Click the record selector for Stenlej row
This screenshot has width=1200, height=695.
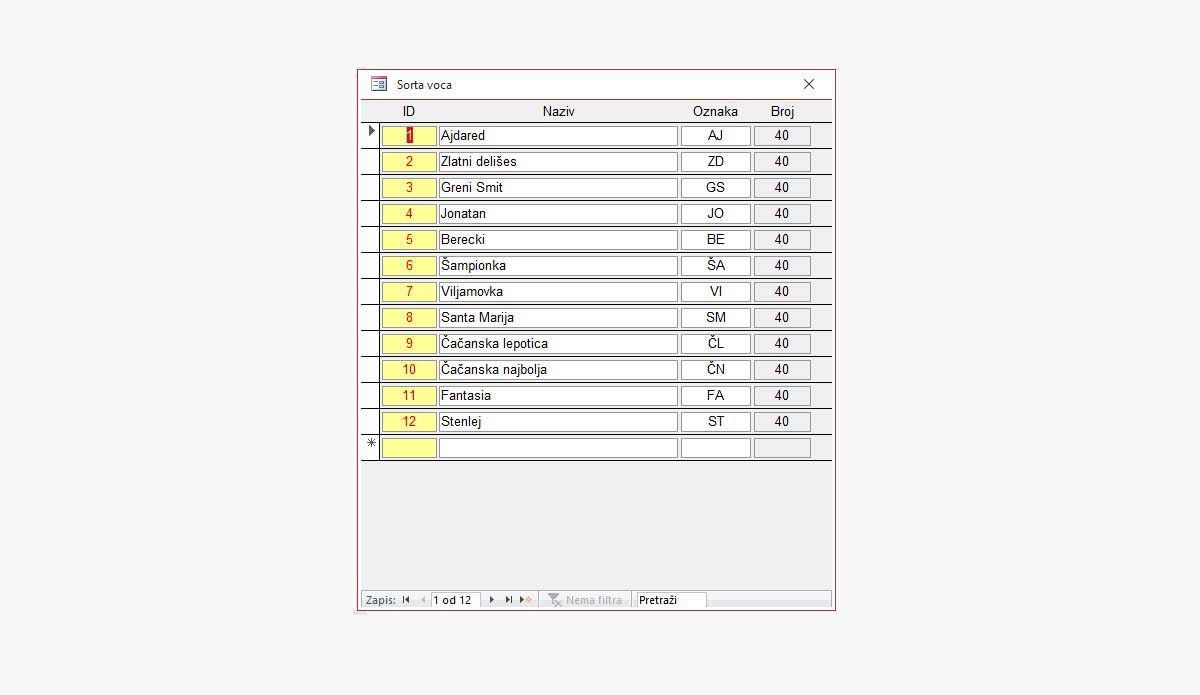point(371,421)
